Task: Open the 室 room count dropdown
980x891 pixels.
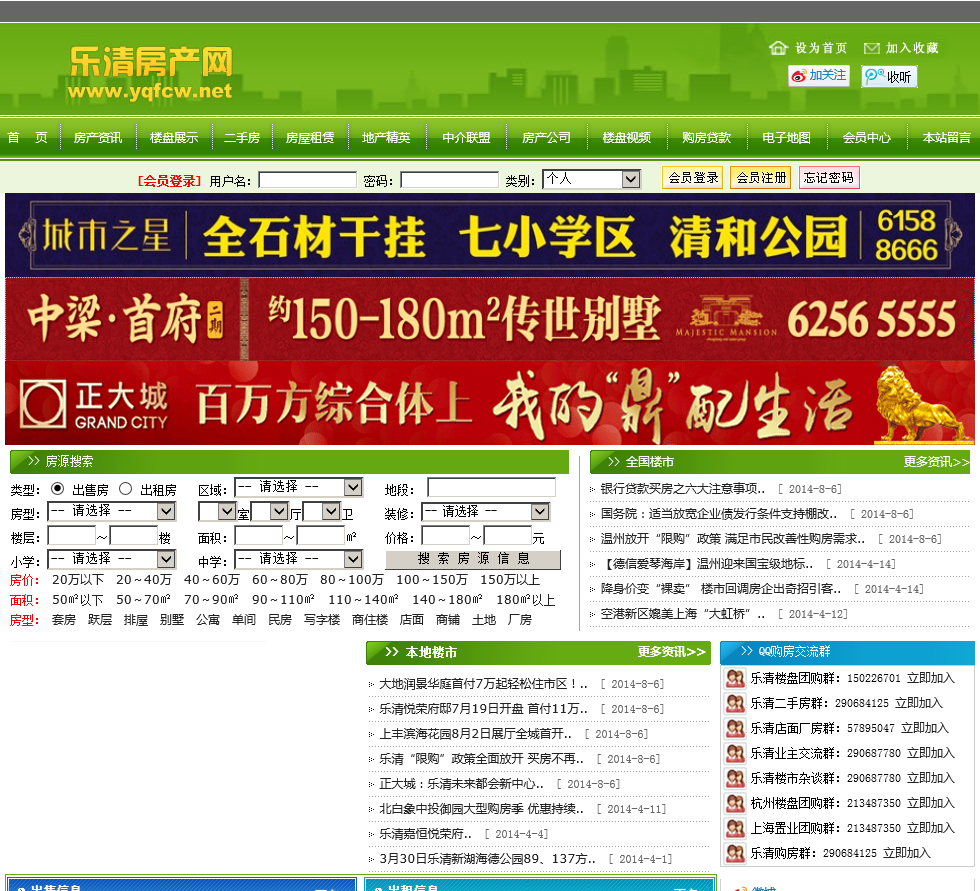Action: 217,512
